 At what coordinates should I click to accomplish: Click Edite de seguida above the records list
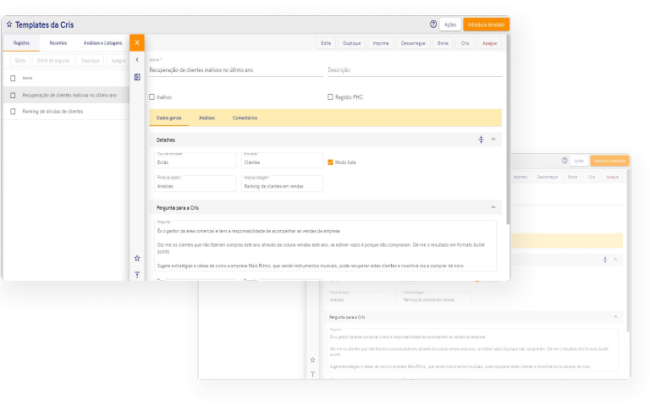coord(53,60)
